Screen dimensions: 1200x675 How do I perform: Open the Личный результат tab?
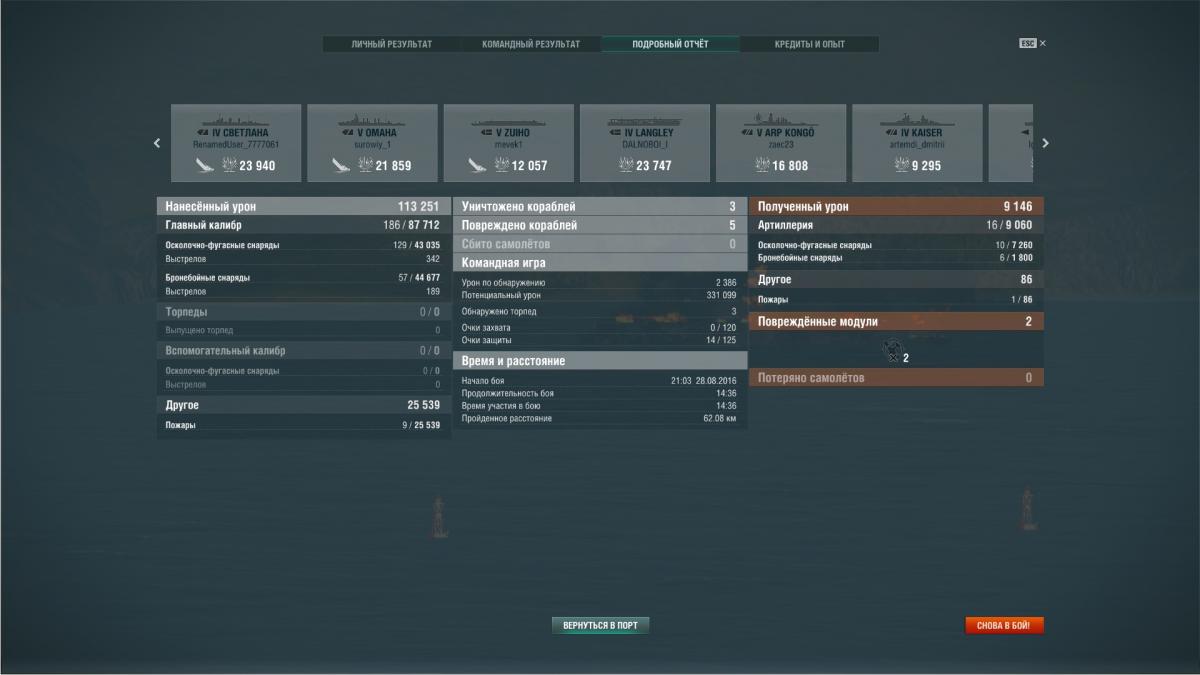pyautogui.click(x=392, y=44)
